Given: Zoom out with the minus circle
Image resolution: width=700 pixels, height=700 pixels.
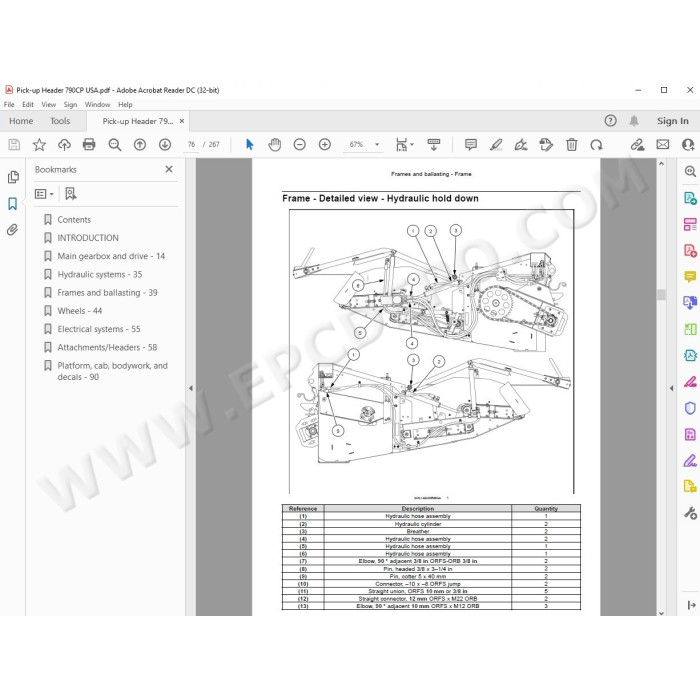Looking at the screenshot, I should click(300, 145).
